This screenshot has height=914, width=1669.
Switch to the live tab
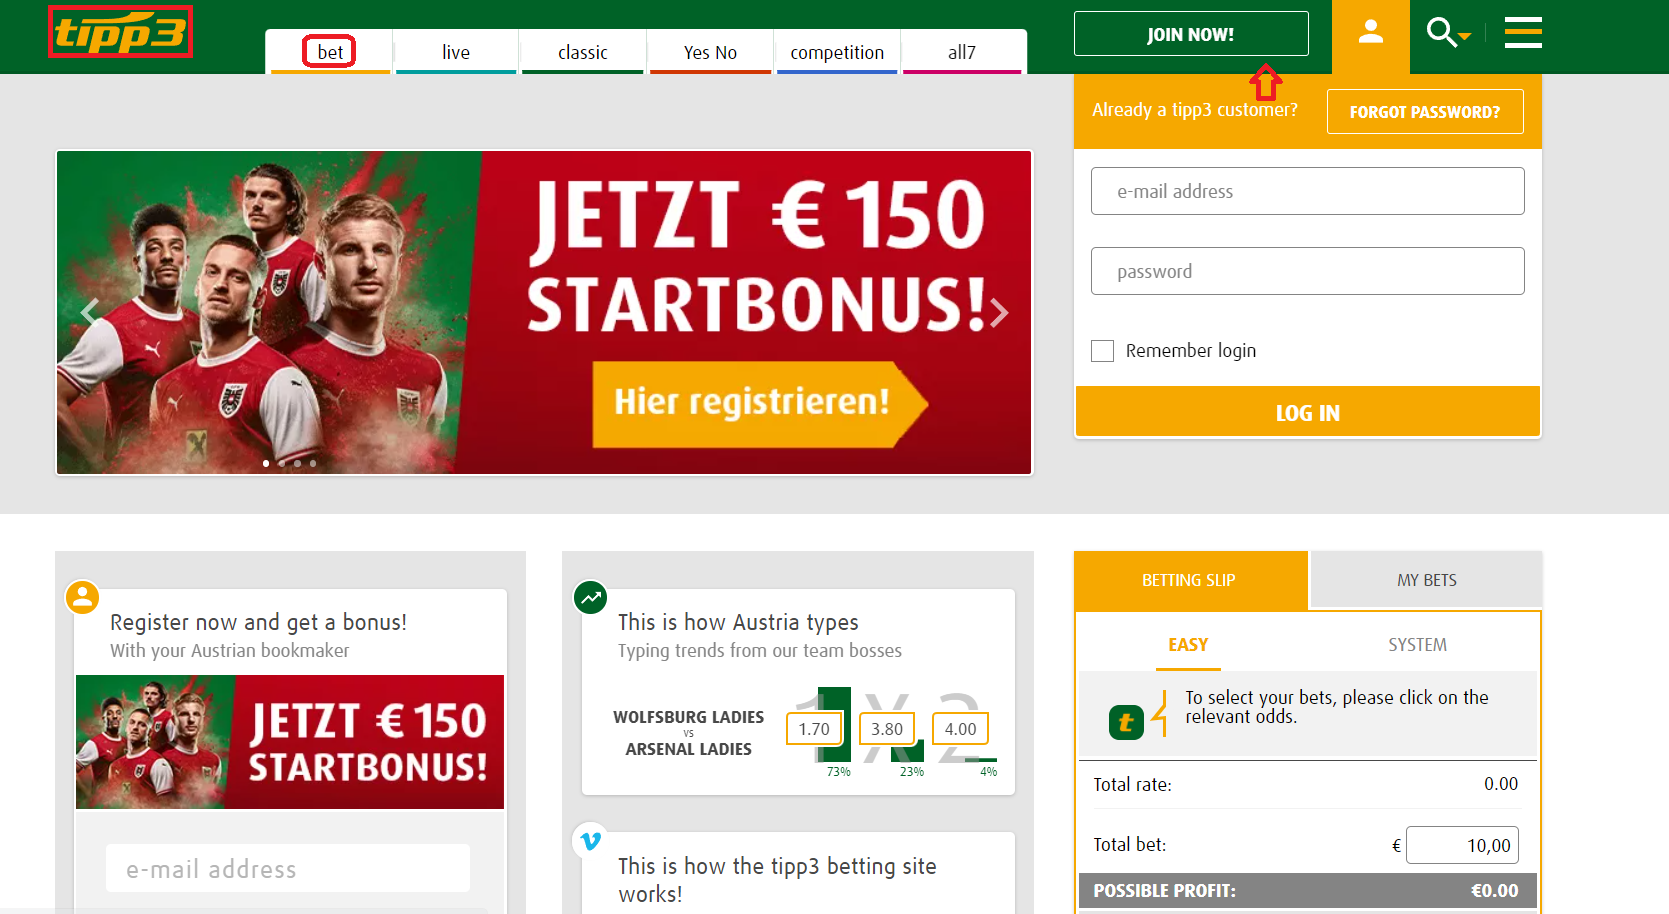pos(456,52)
